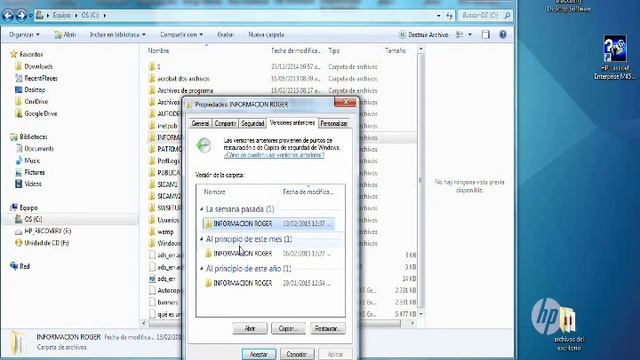640x360 pixels.
Task: Open HP desktop shortcut icon
Action: pos(615,57)
